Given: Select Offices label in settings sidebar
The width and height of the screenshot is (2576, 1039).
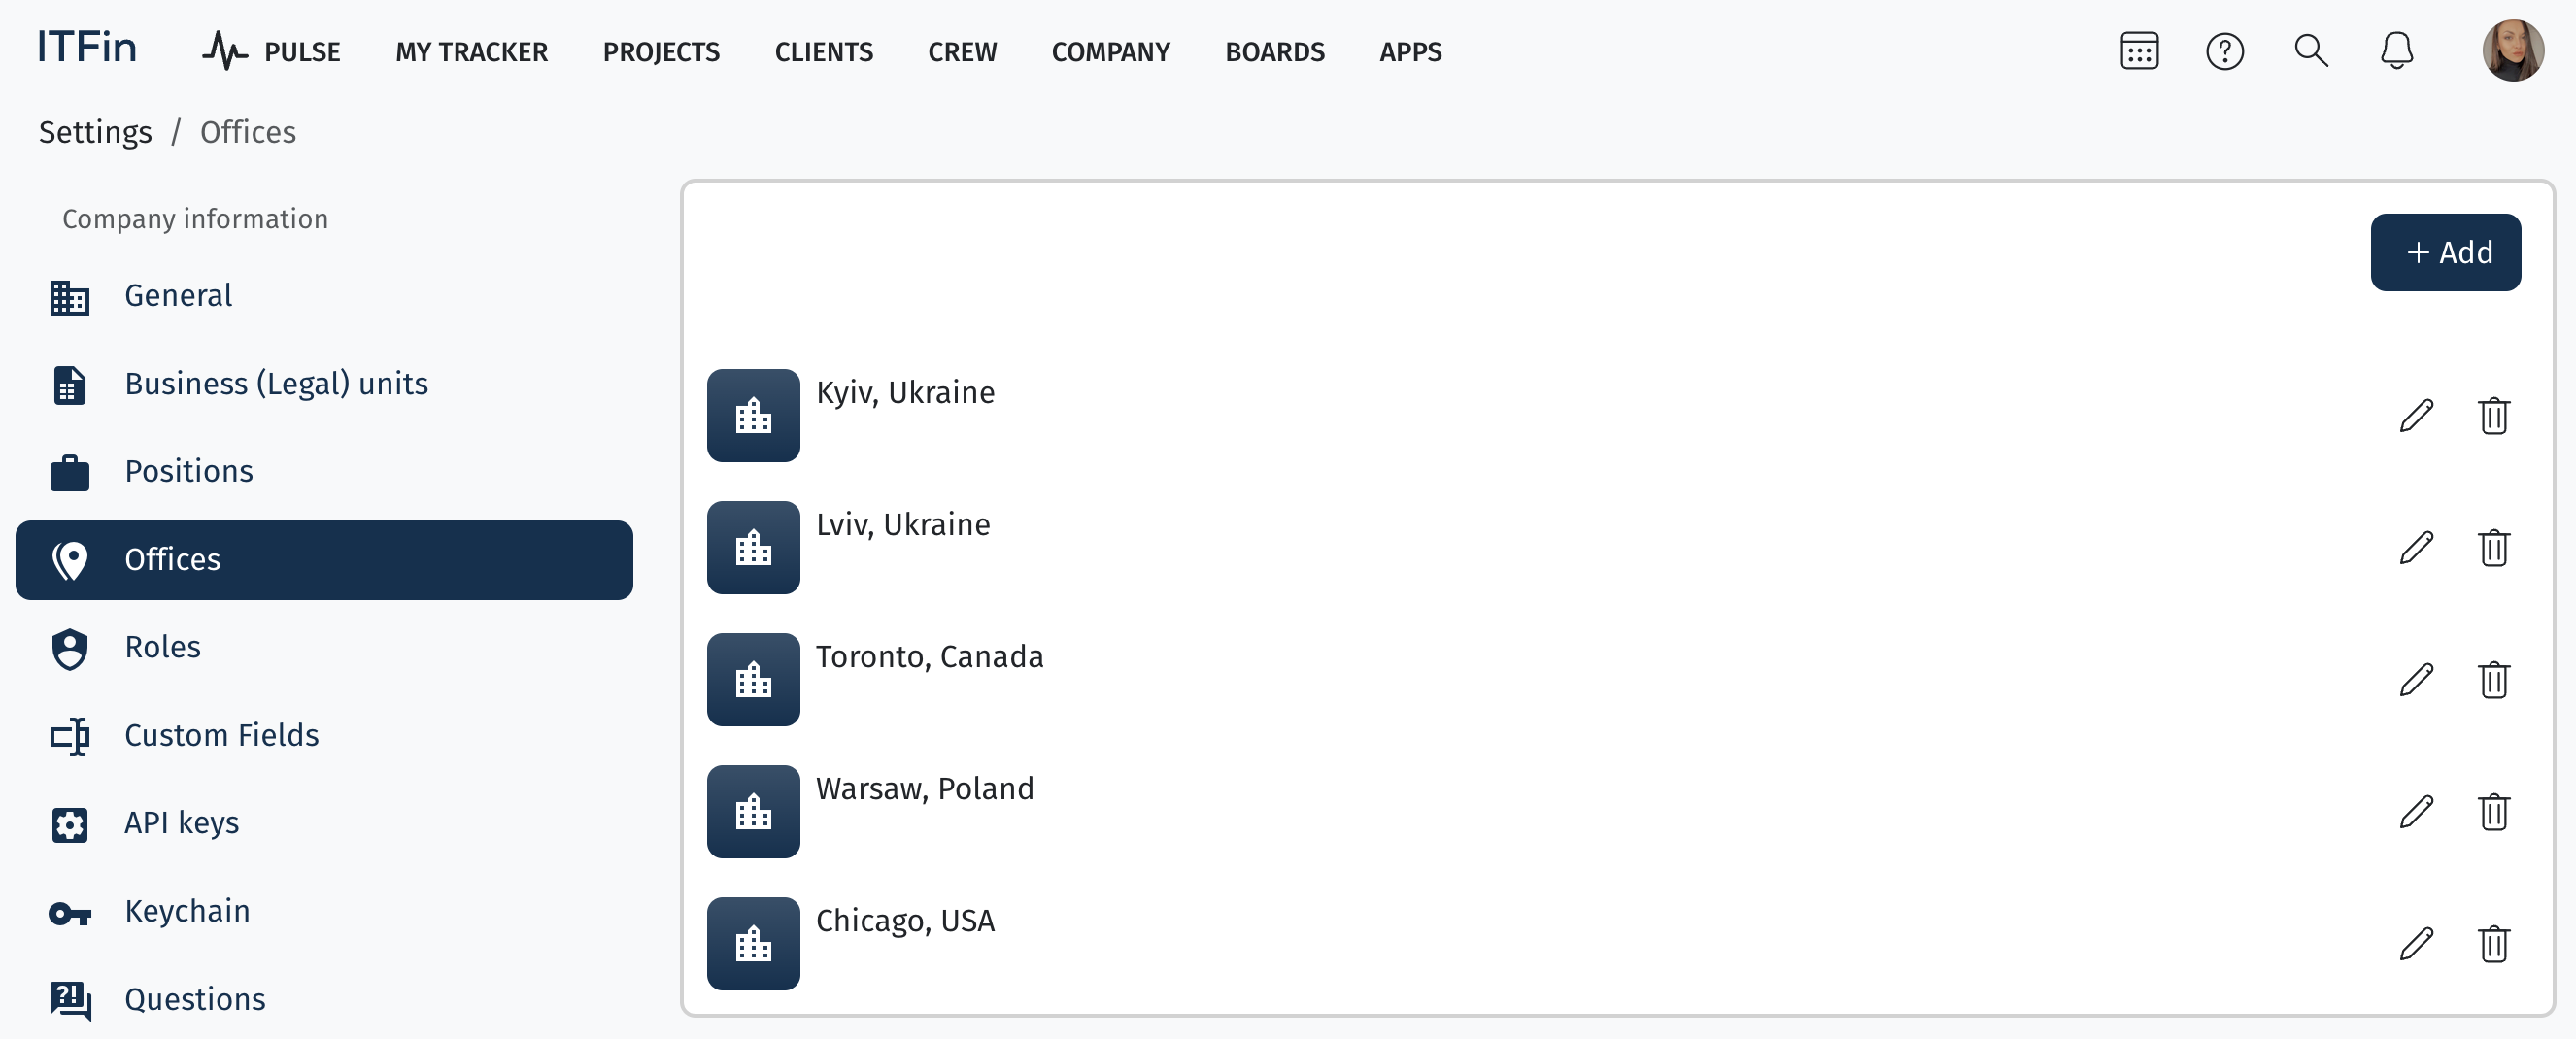Looking at the screenshot, I should (172, 559).
